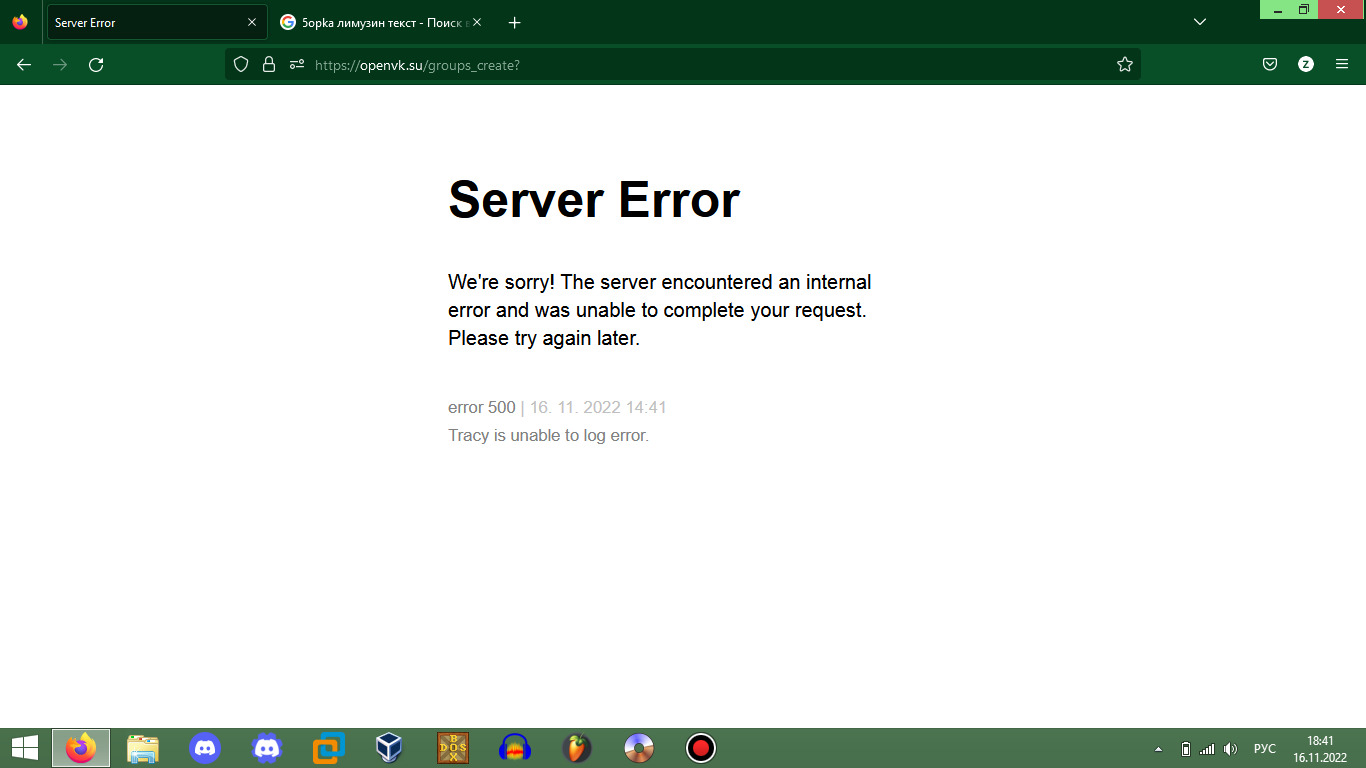Open Firefox View from the tab bar
The width and height of the screenshot is (1366, 768).
[20, 22]
